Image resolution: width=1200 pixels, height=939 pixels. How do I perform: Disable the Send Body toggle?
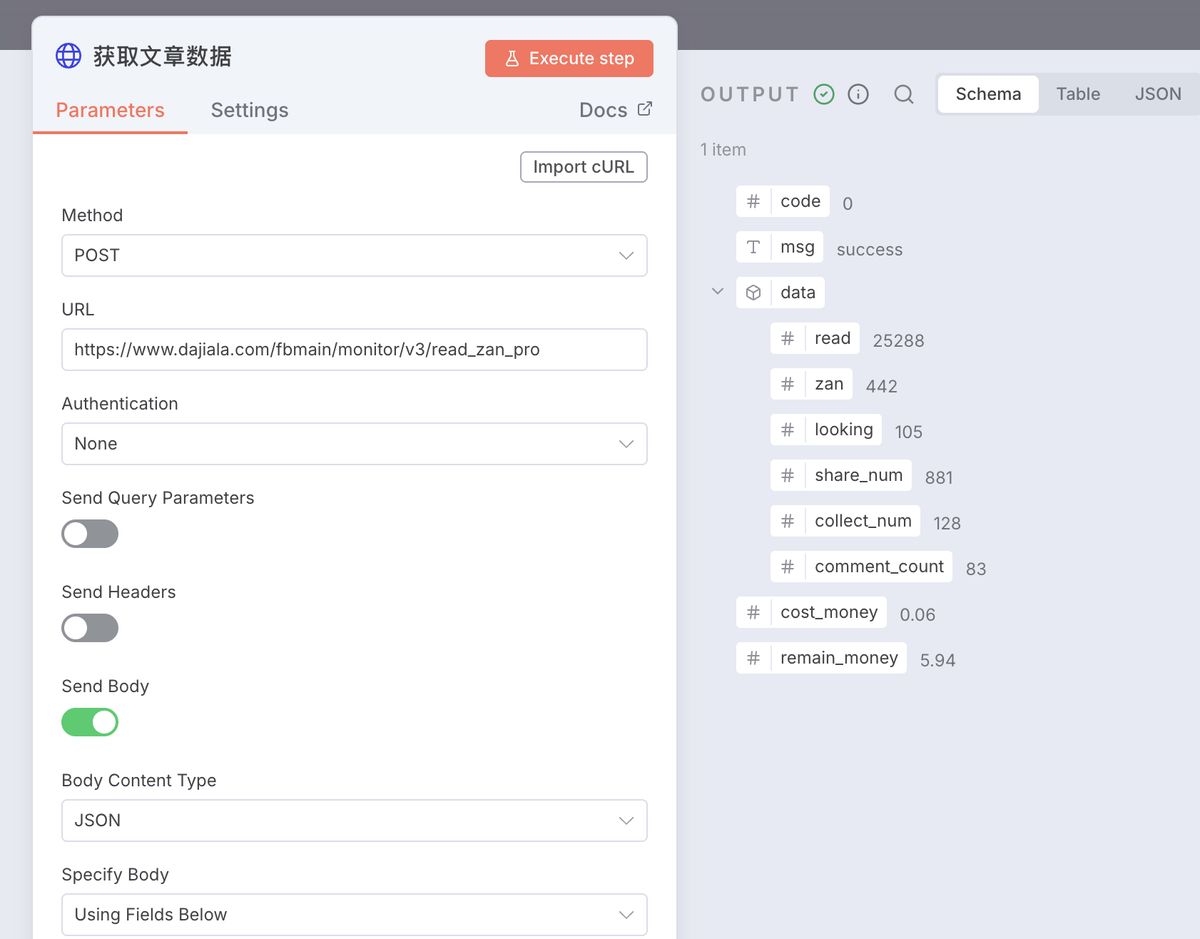90,721
